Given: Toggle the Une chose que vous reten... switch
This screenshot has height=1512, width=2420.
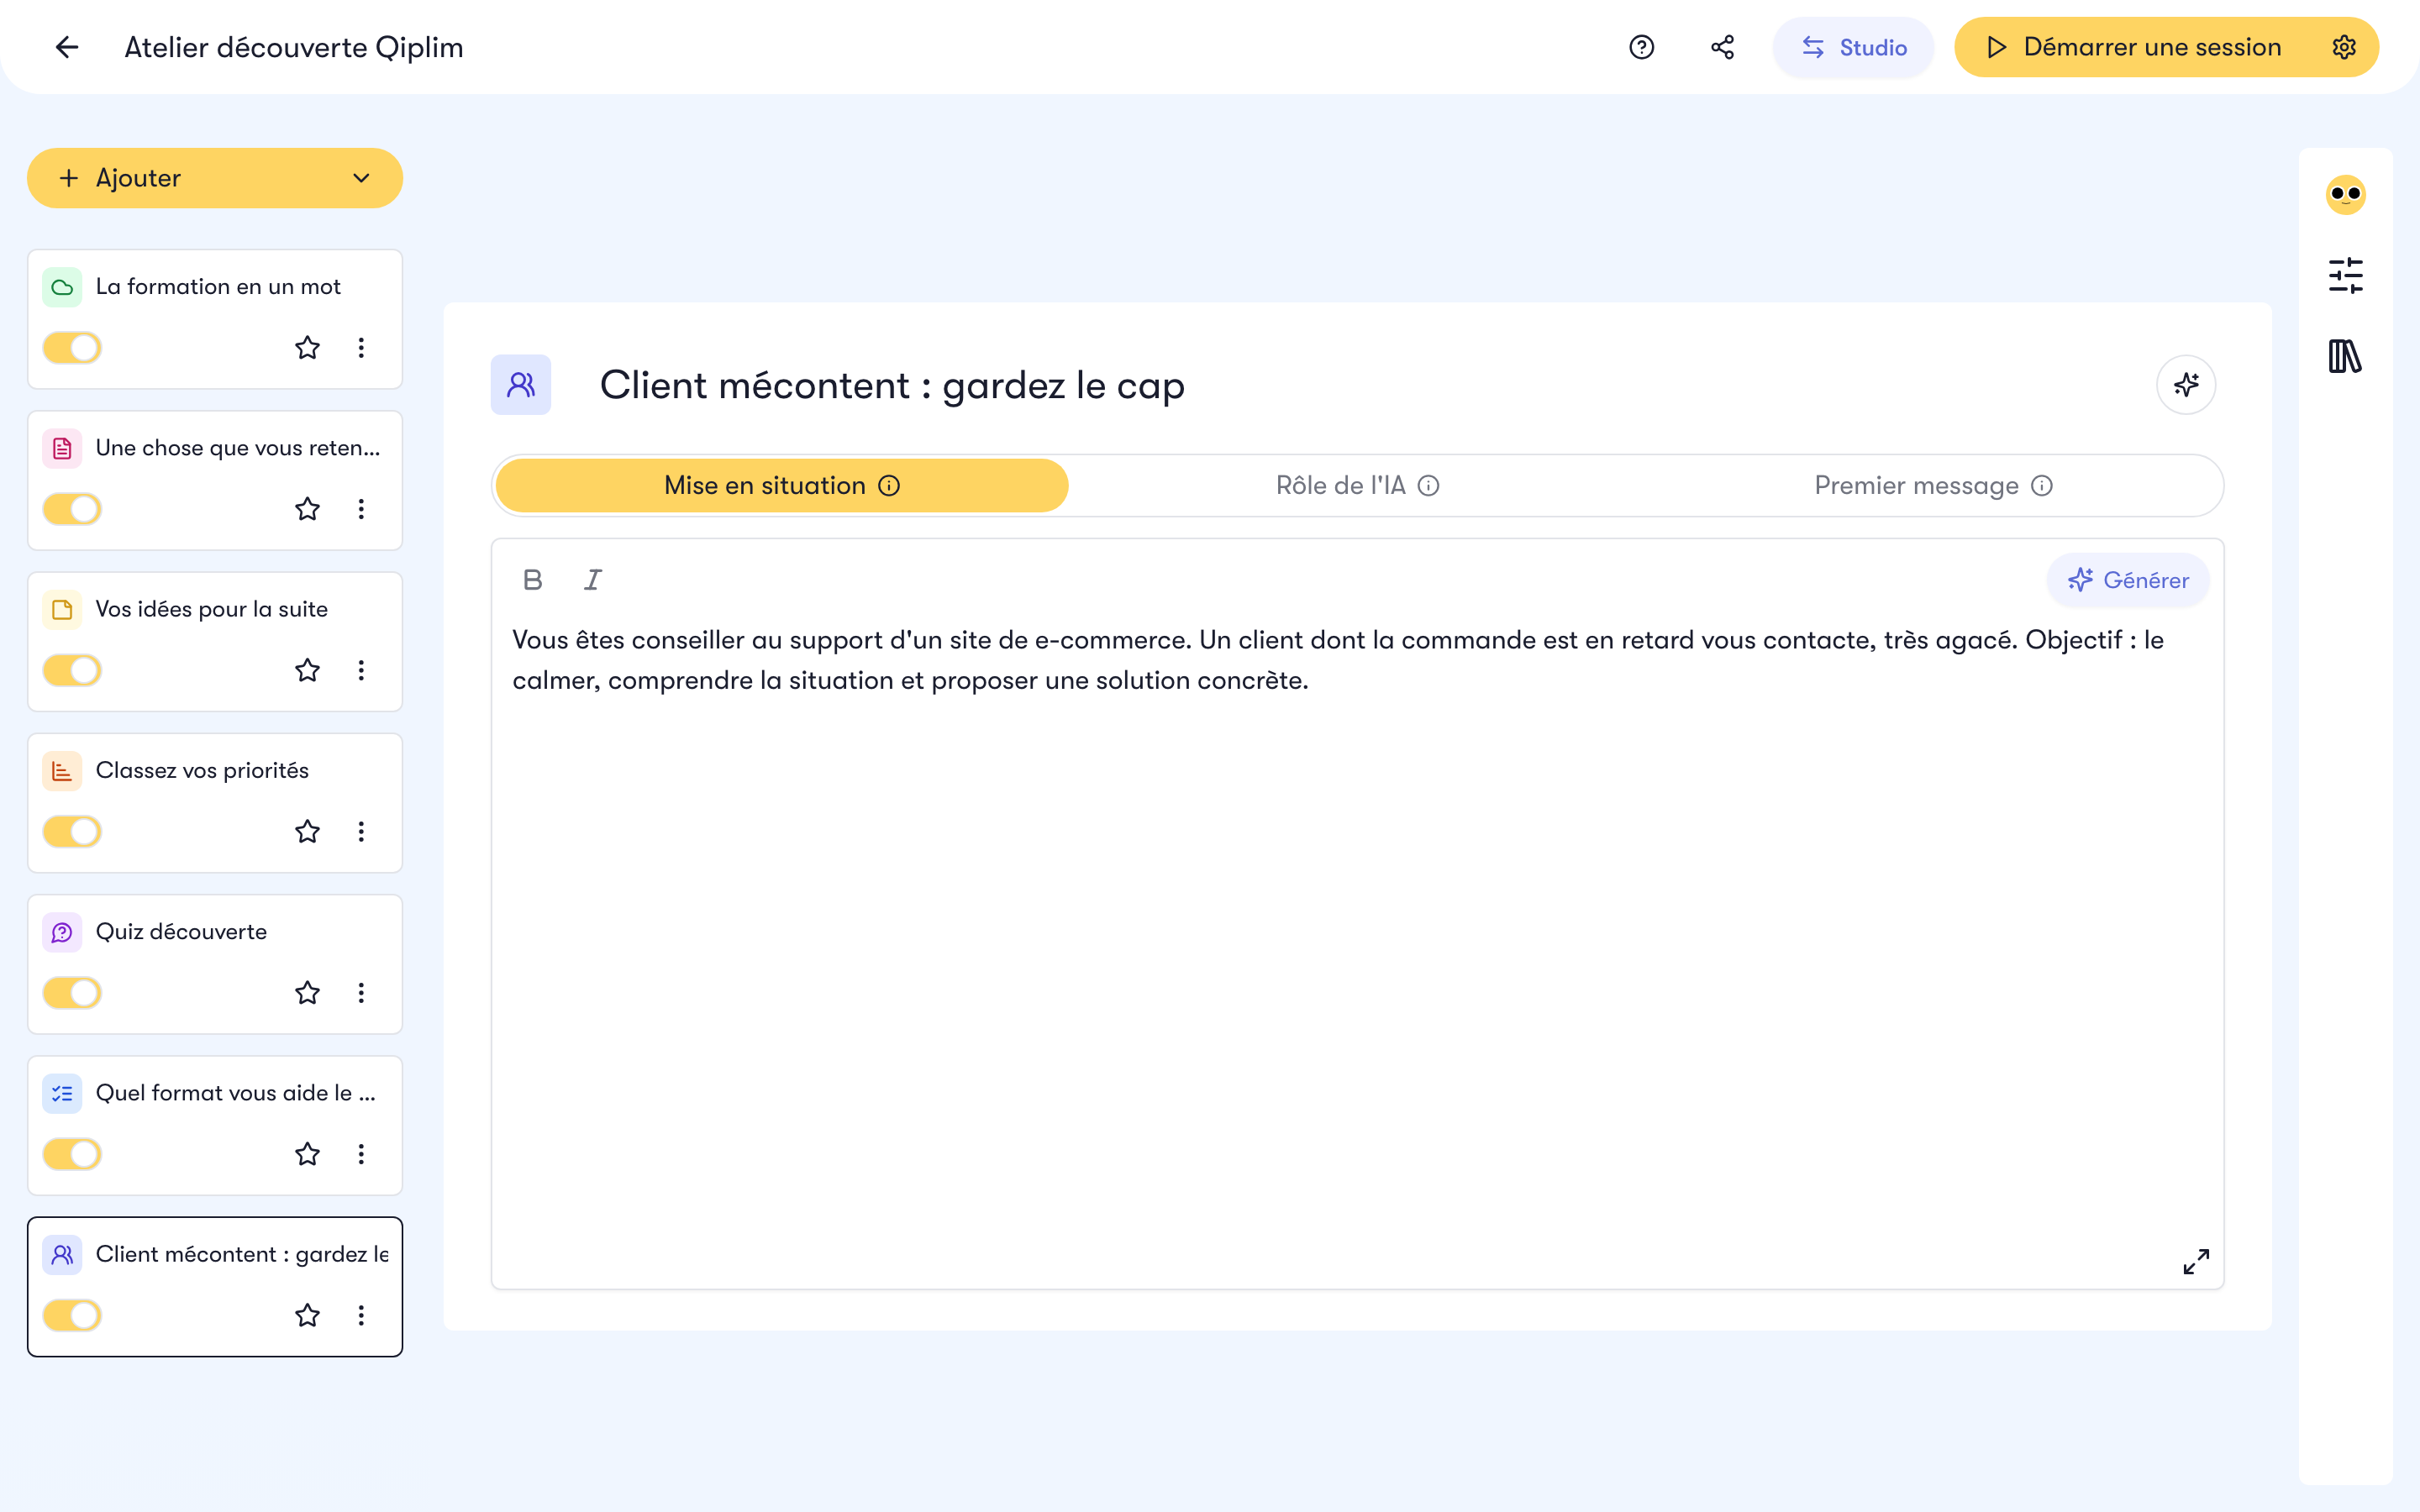Looking at the screenshot, I should [72, 509].
